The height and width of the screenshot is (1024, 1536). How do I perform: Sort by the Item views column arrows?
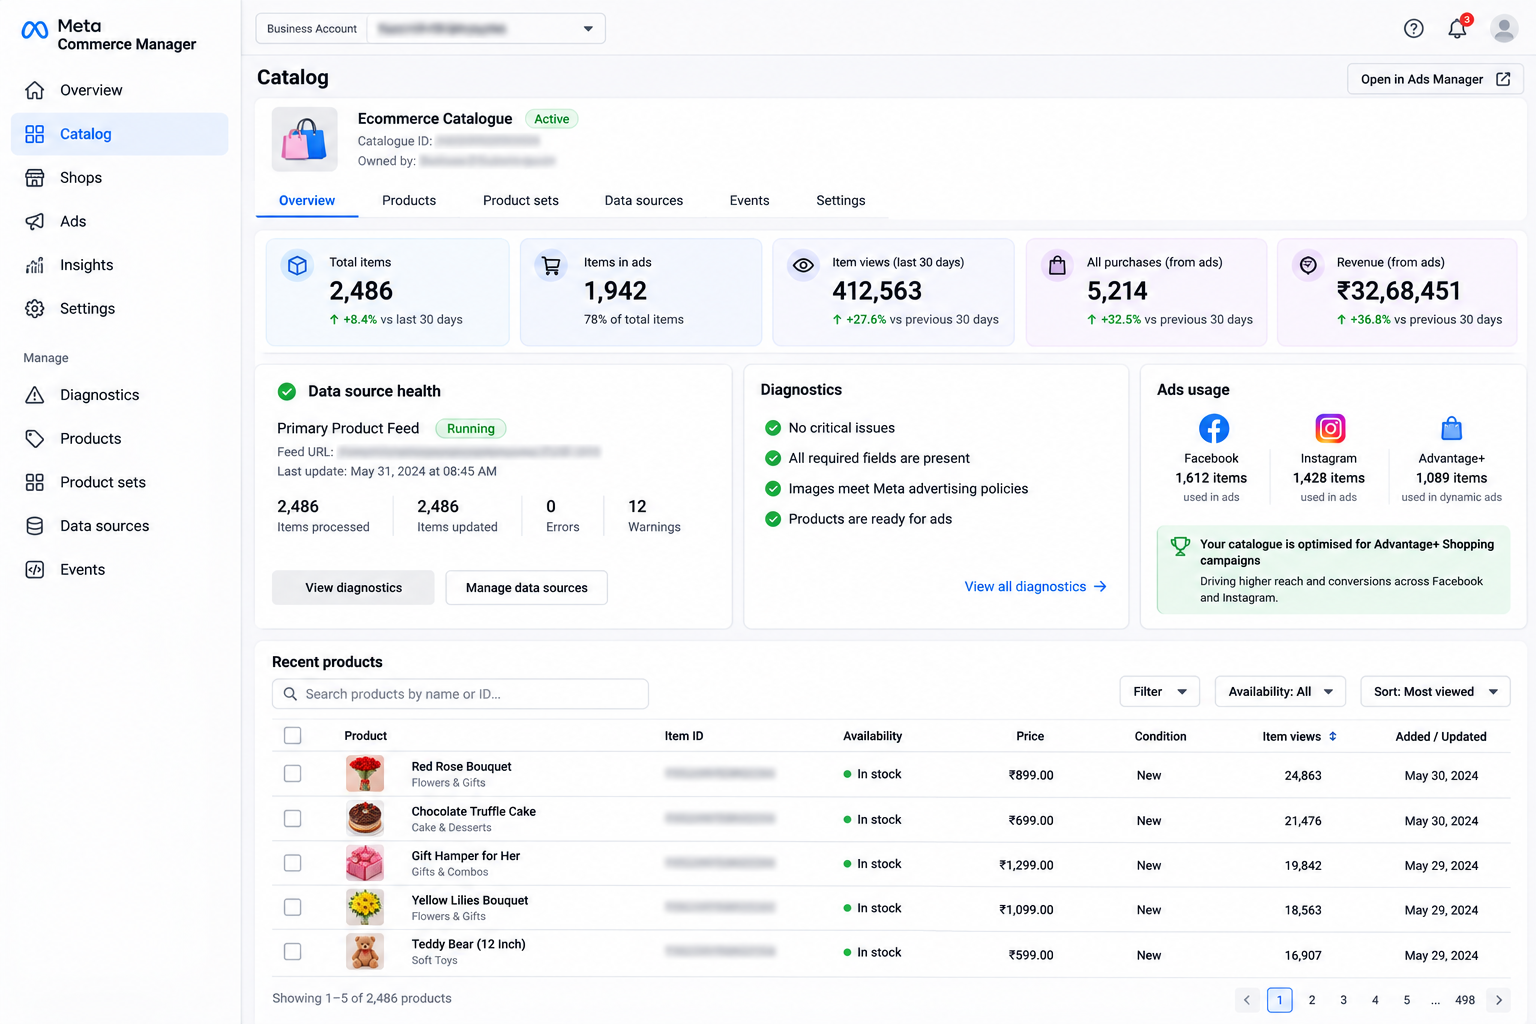point(1333,737)
